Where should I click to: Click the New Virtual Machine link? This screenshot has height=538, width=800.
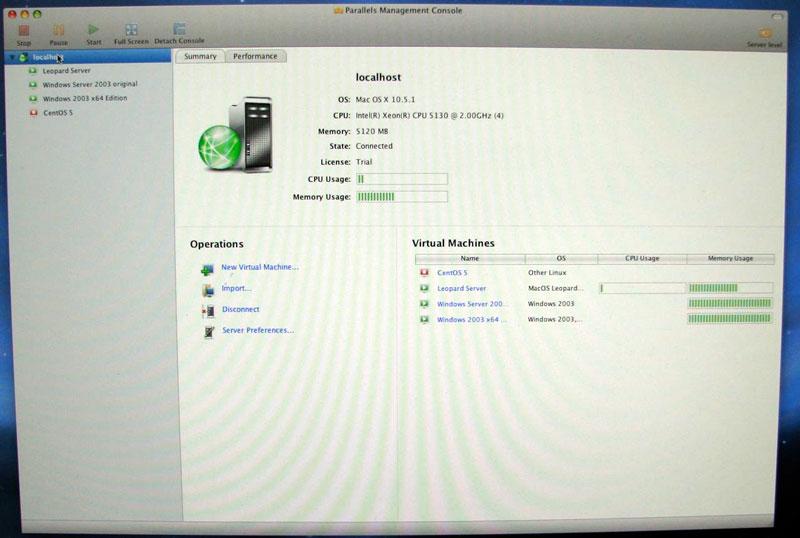(x=260, y=267)
